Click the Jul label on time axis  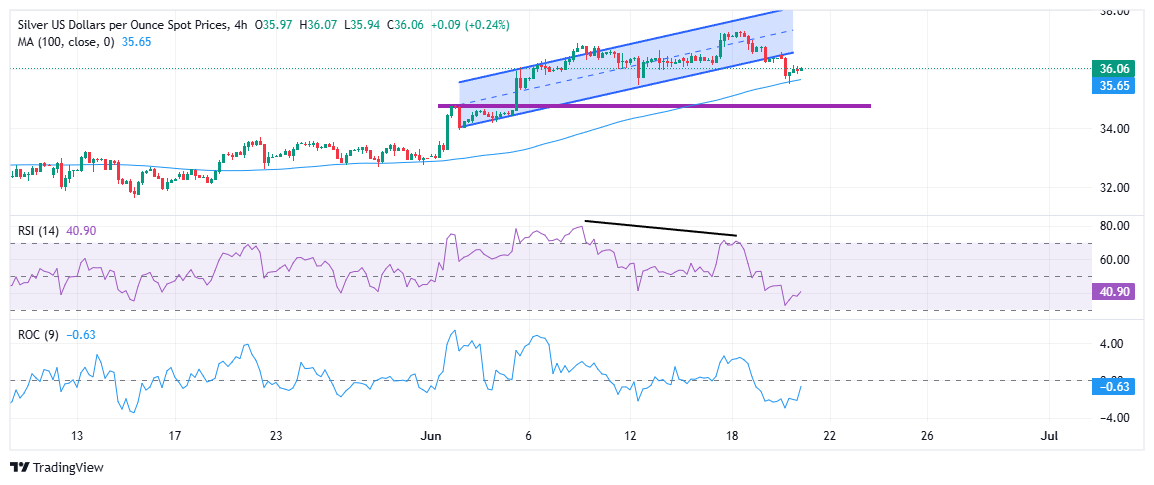point(1049,436)
